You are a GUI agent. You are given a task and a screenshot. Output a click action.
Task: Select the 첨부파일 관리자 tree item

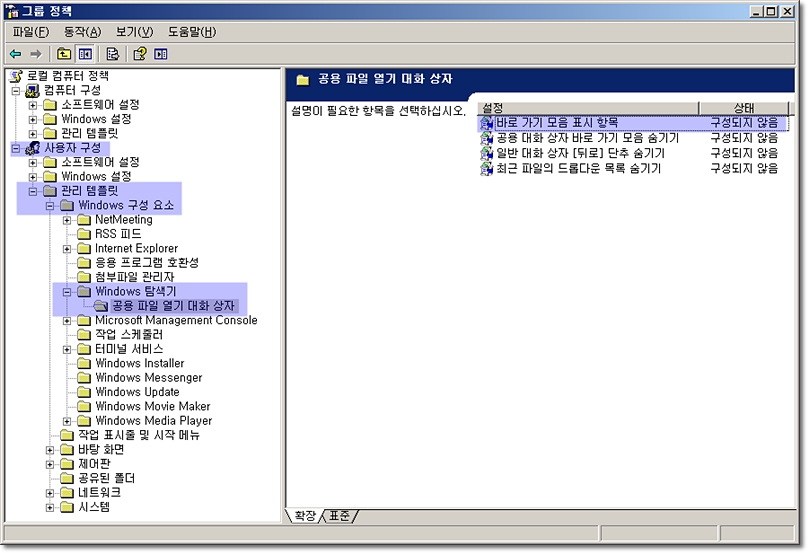[x=134, y=277]
